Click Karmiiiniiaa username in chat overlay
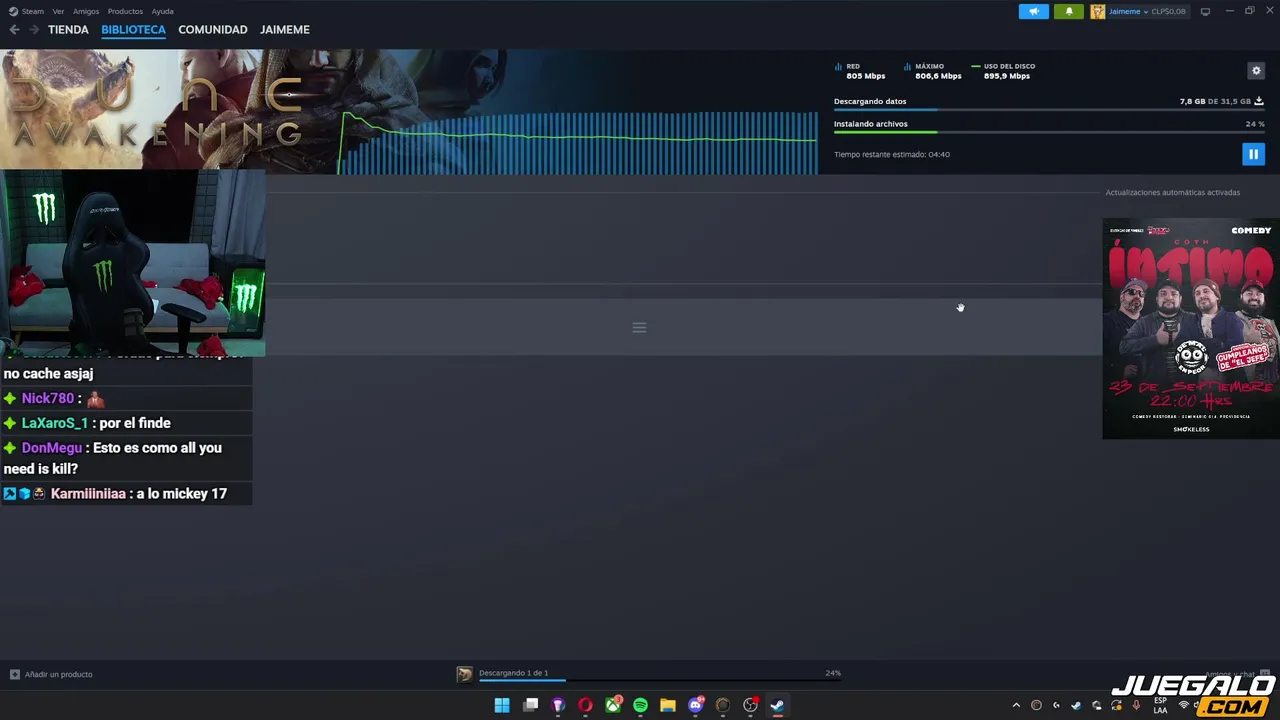Viewport: 1280px width, 720px height. pyautogui.click(x=88, y=494)
